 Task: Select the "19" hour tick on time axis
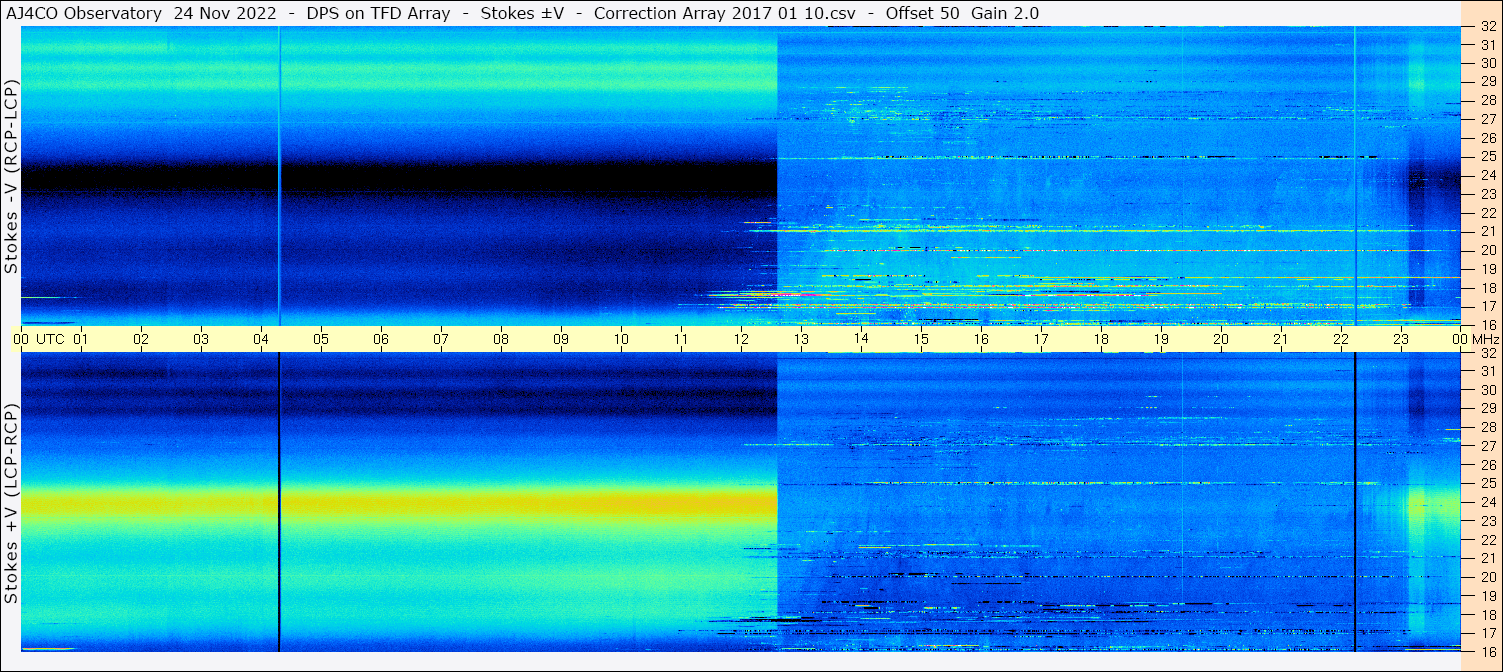[x=1161, y=339]
